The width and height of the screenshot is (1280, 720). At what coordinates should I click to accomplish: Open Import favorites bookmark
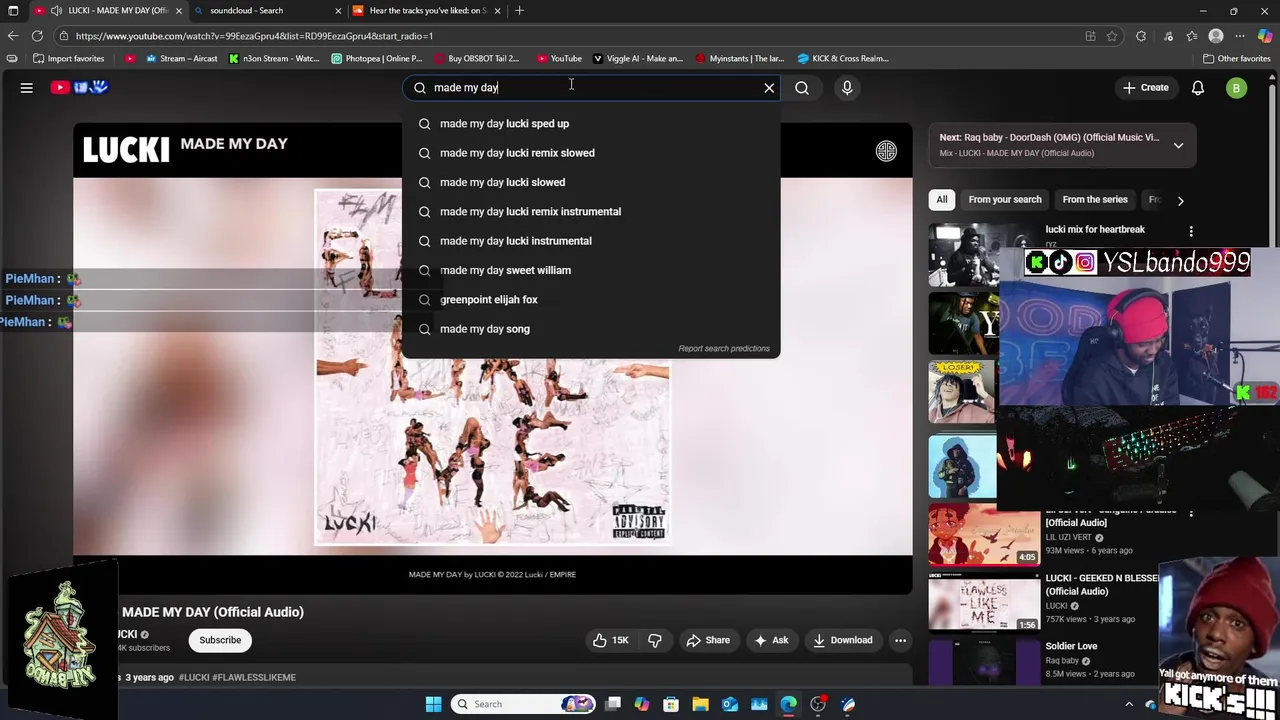(x=68, y=59)
